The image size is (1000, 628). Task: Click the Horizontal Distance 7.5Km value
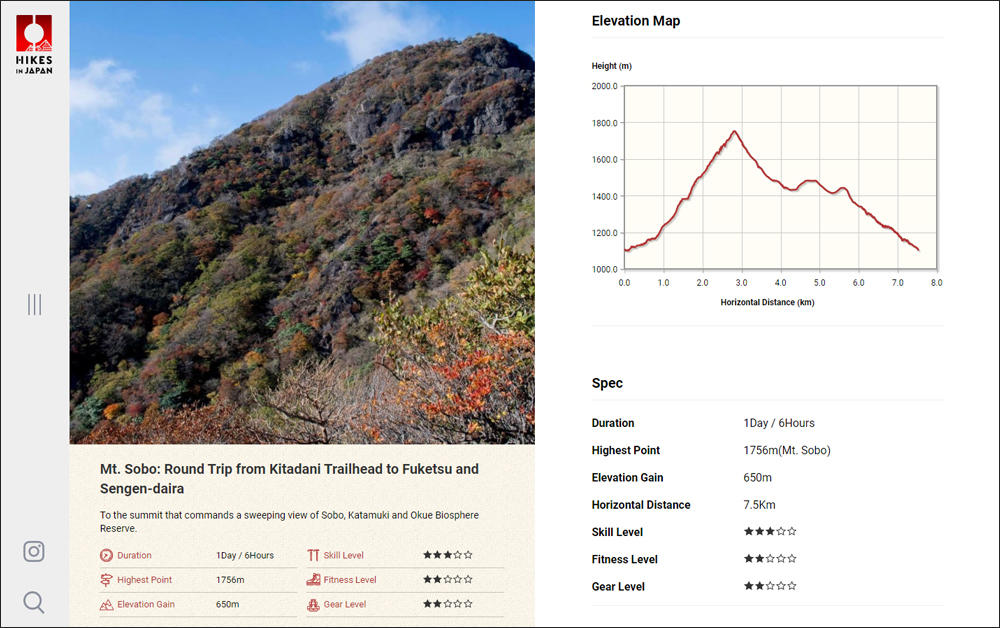(759, 505)
